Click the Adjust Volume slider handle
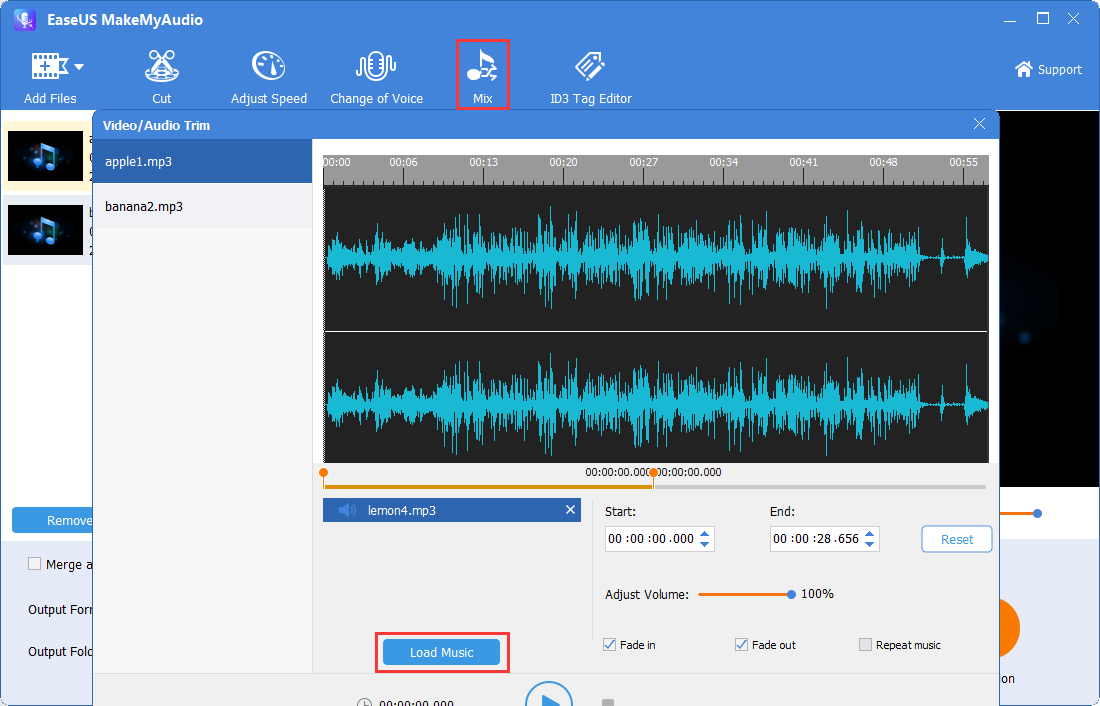This screenshot has width=1100, height=706. click(x=791, y=594)
